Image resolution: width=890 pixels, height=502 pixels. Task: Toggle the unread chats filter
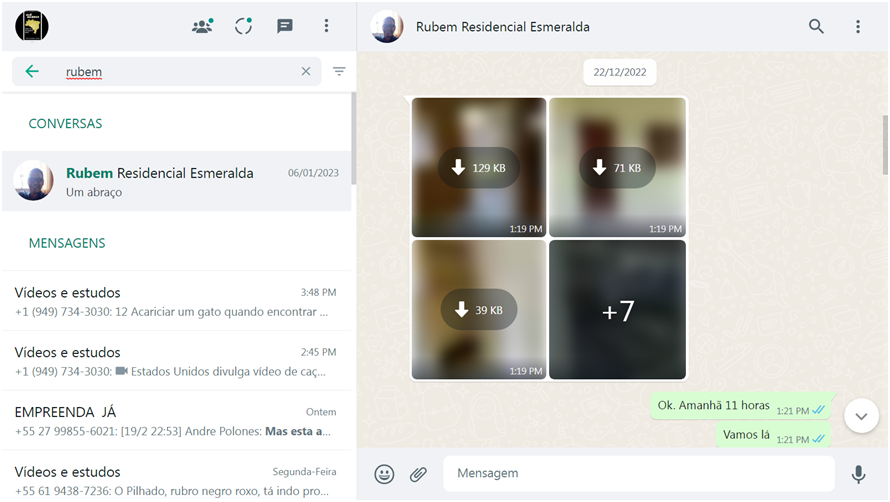click(339, 71)
